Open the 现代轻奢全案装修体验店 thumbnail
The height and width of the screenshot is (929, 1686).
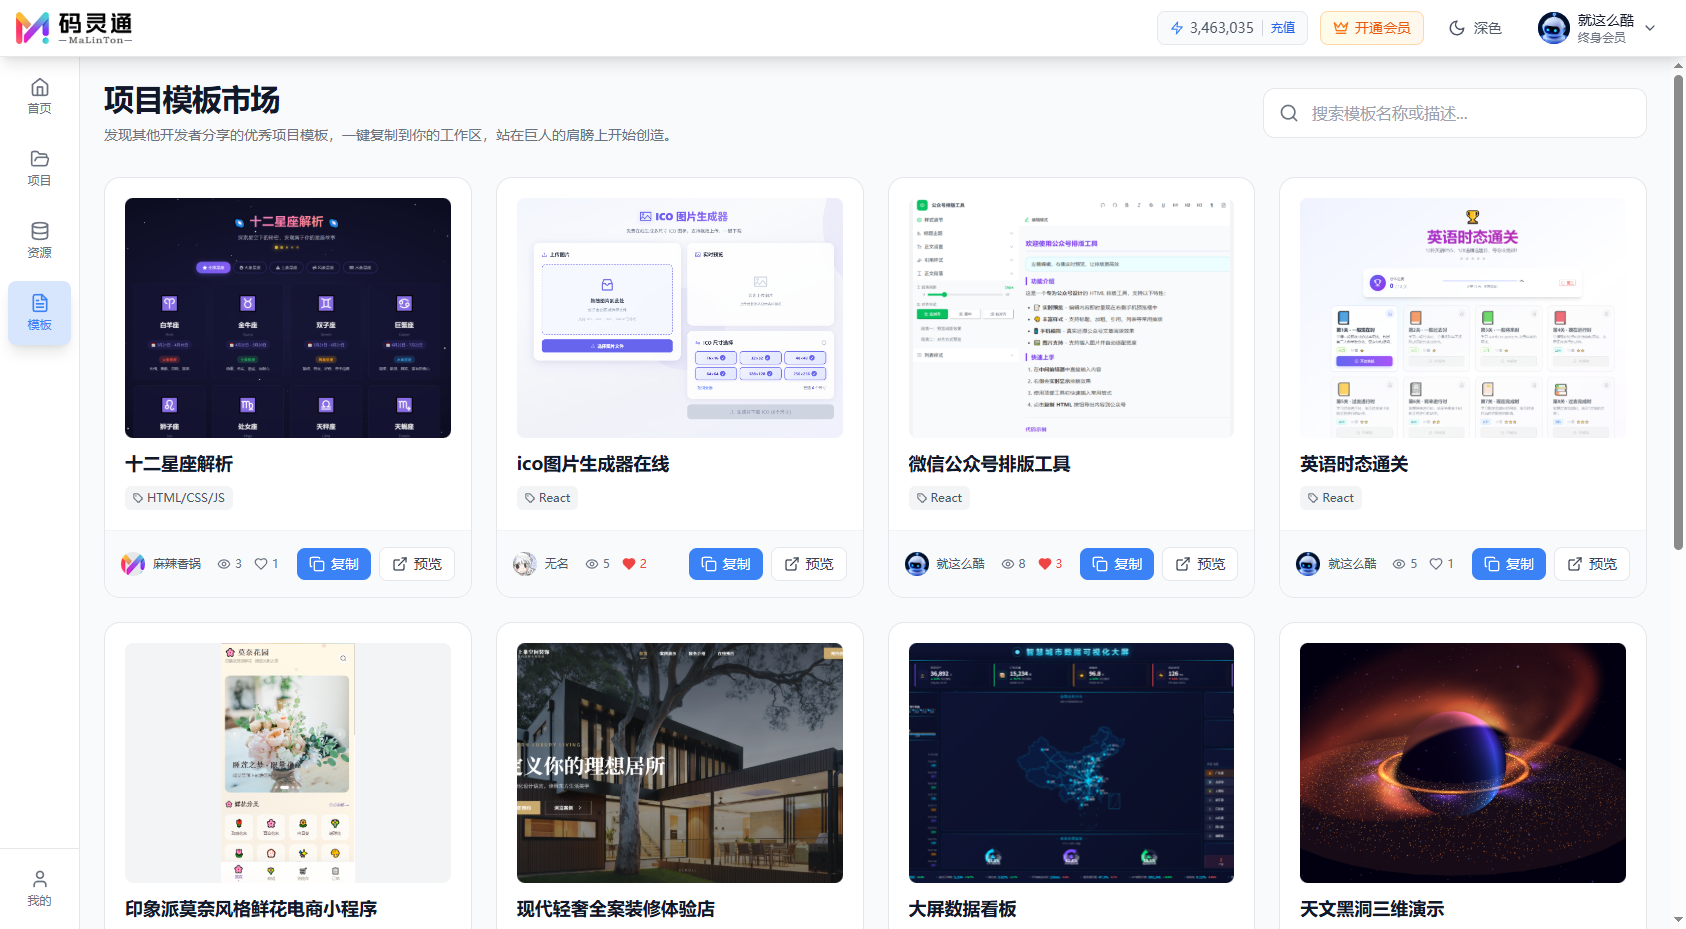coord(679,763)
